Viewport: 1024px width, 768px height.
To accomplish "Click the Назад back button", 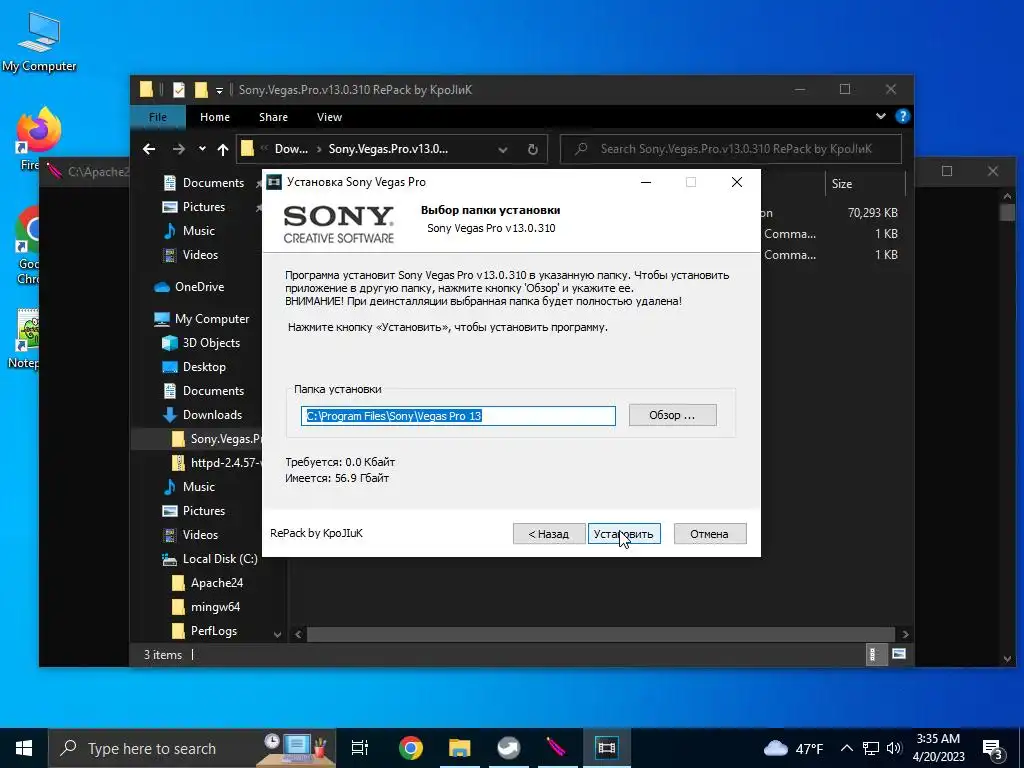I will [549, 534].
